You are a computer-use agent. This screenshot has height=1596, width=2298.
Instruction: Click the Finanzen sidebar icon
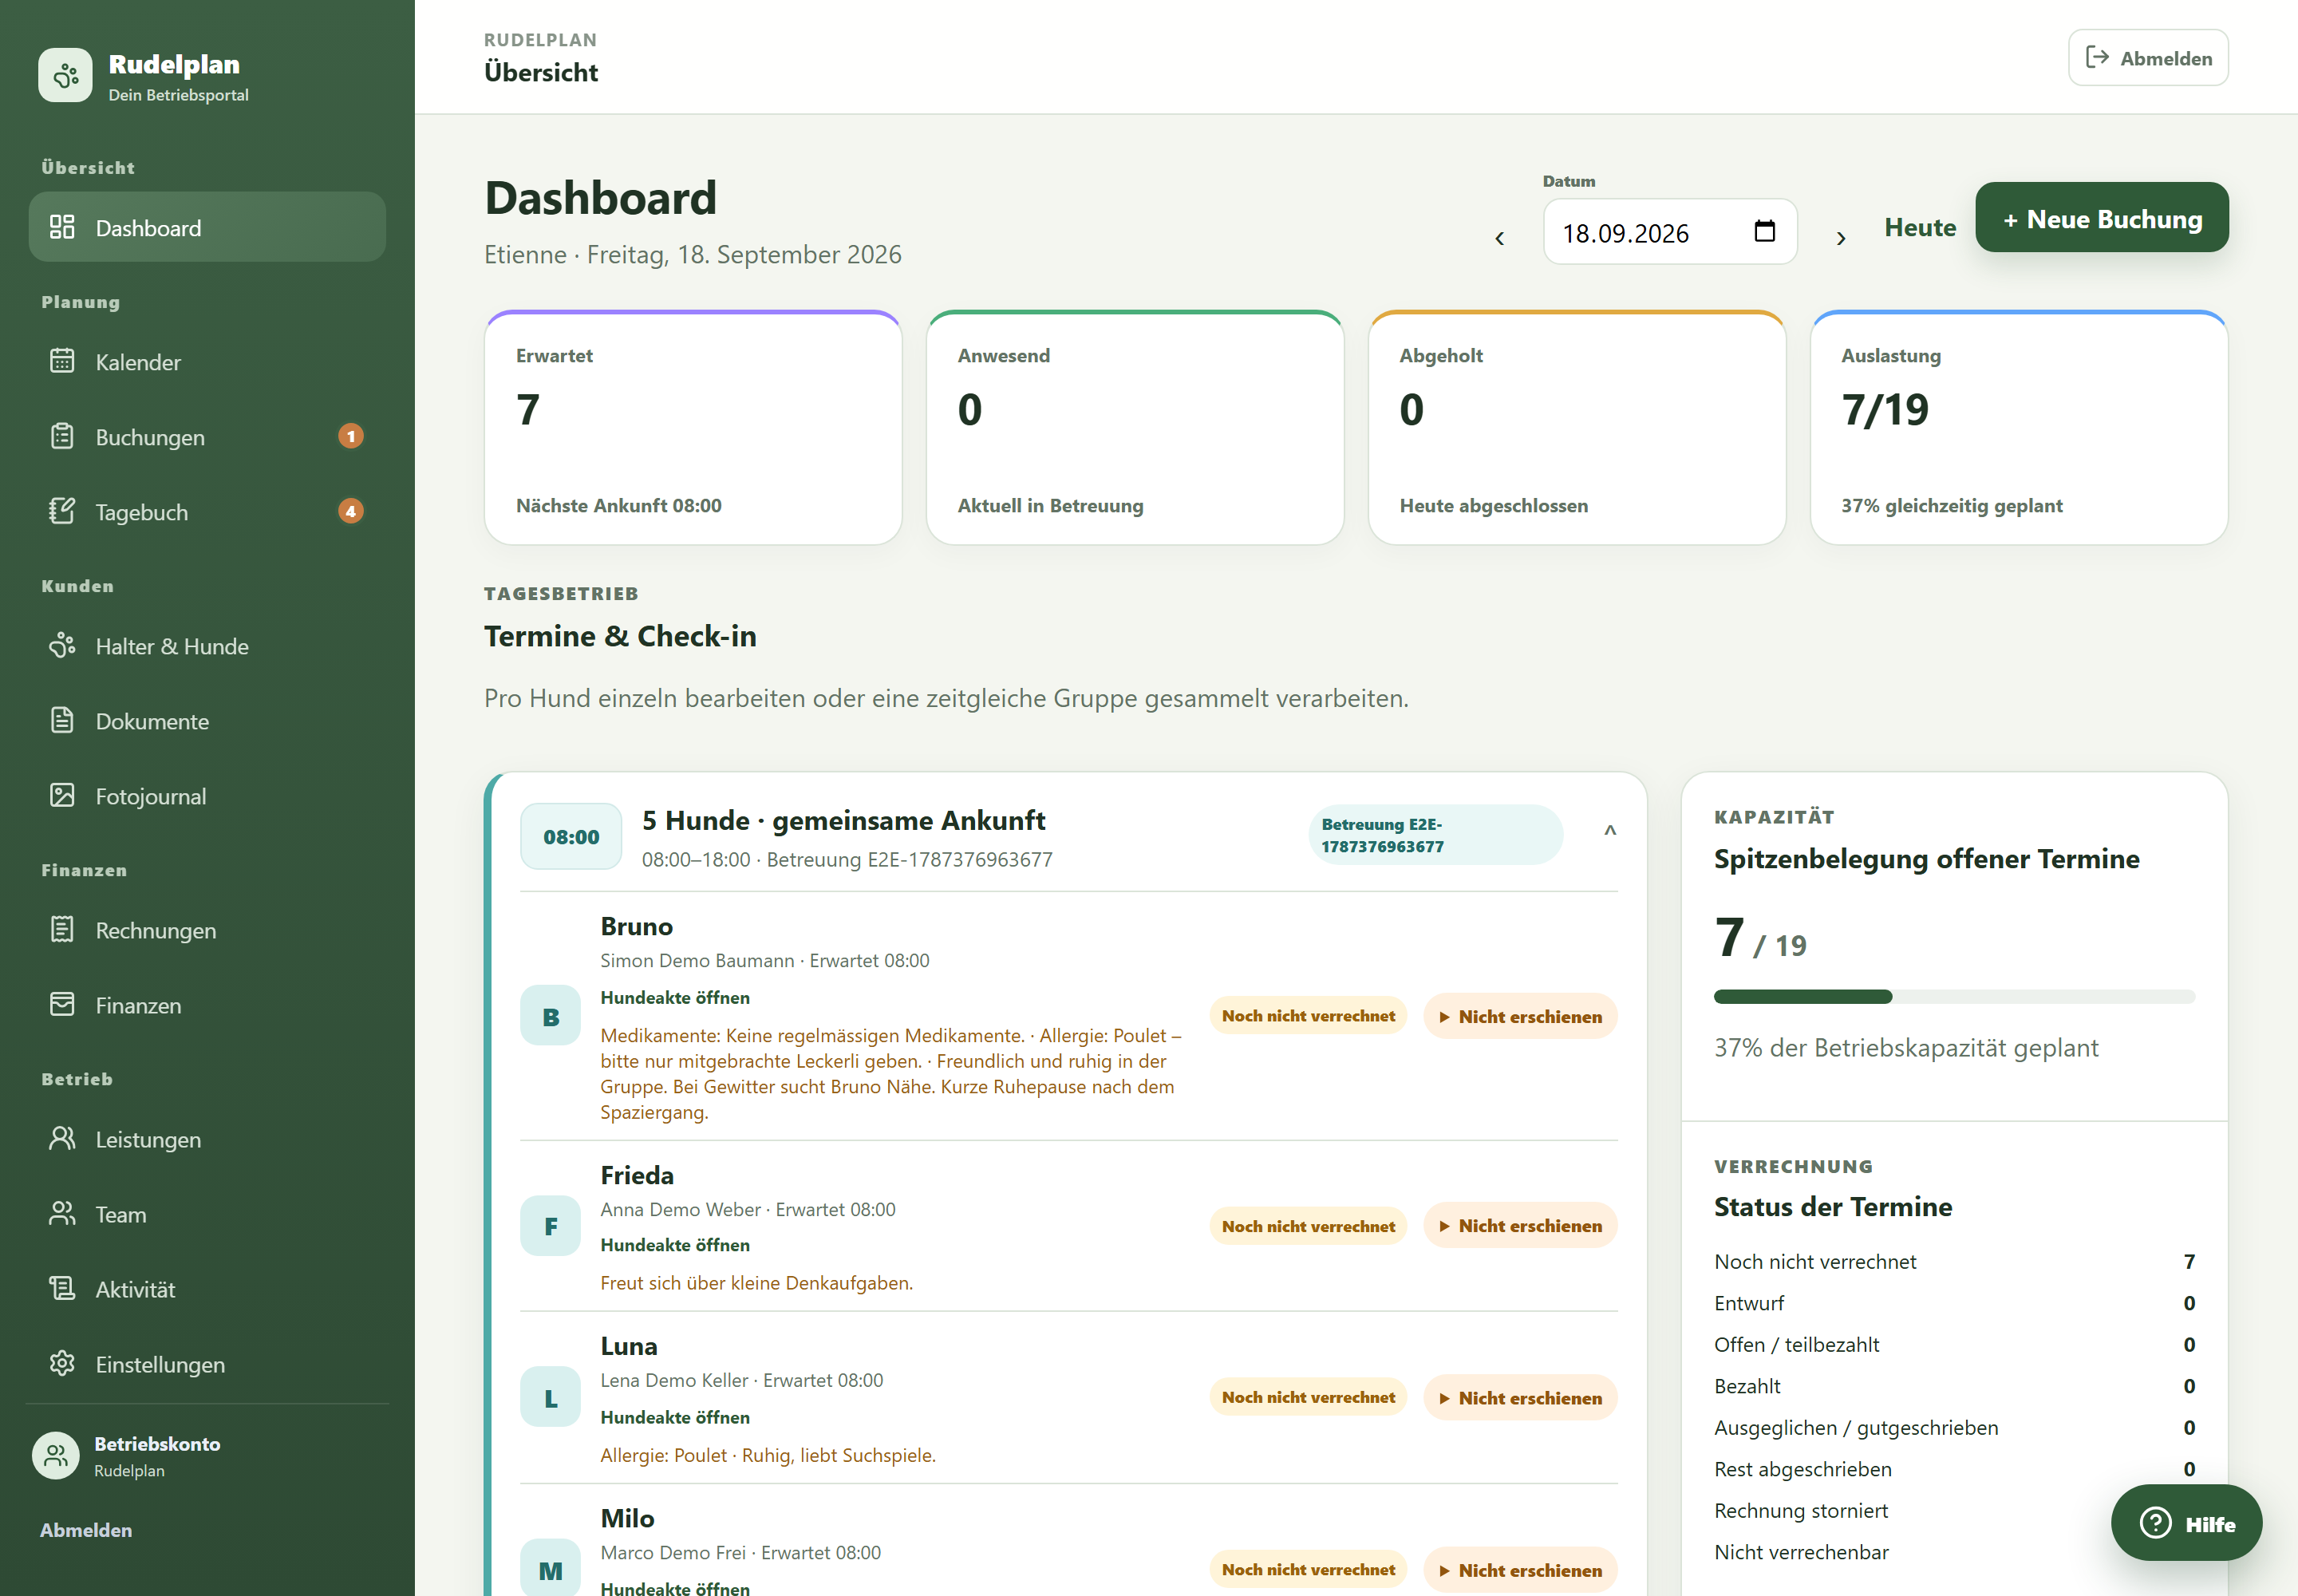(62, 1004)
